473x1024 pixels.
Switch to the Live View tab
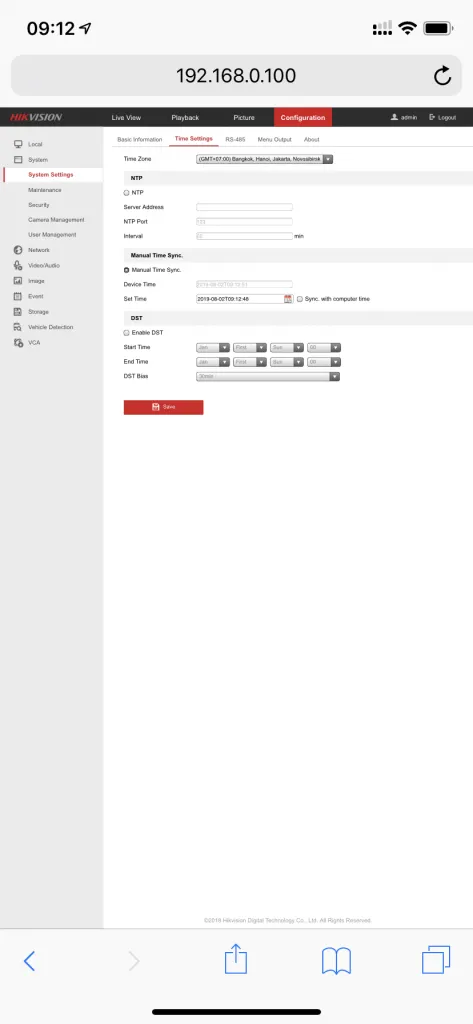(x=126, y=118)
